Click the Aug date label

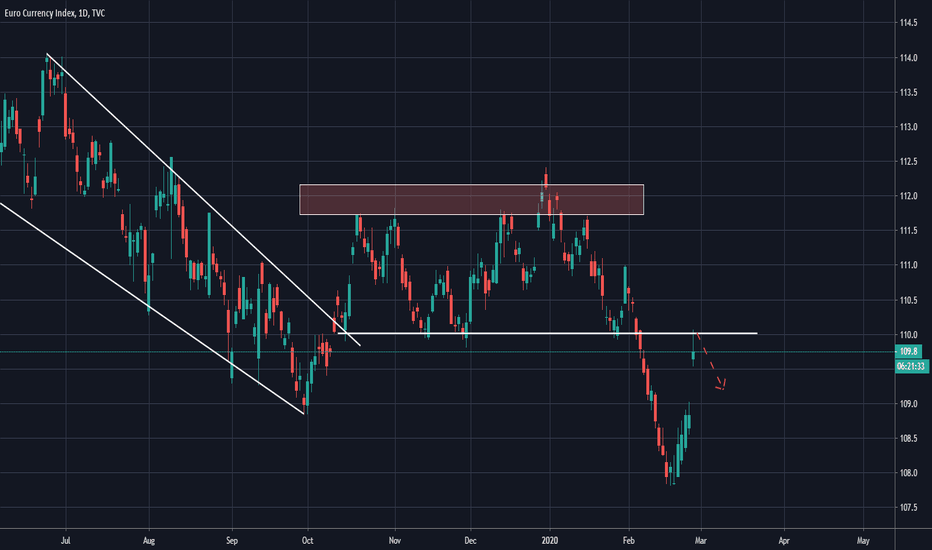tap(149, 540)
